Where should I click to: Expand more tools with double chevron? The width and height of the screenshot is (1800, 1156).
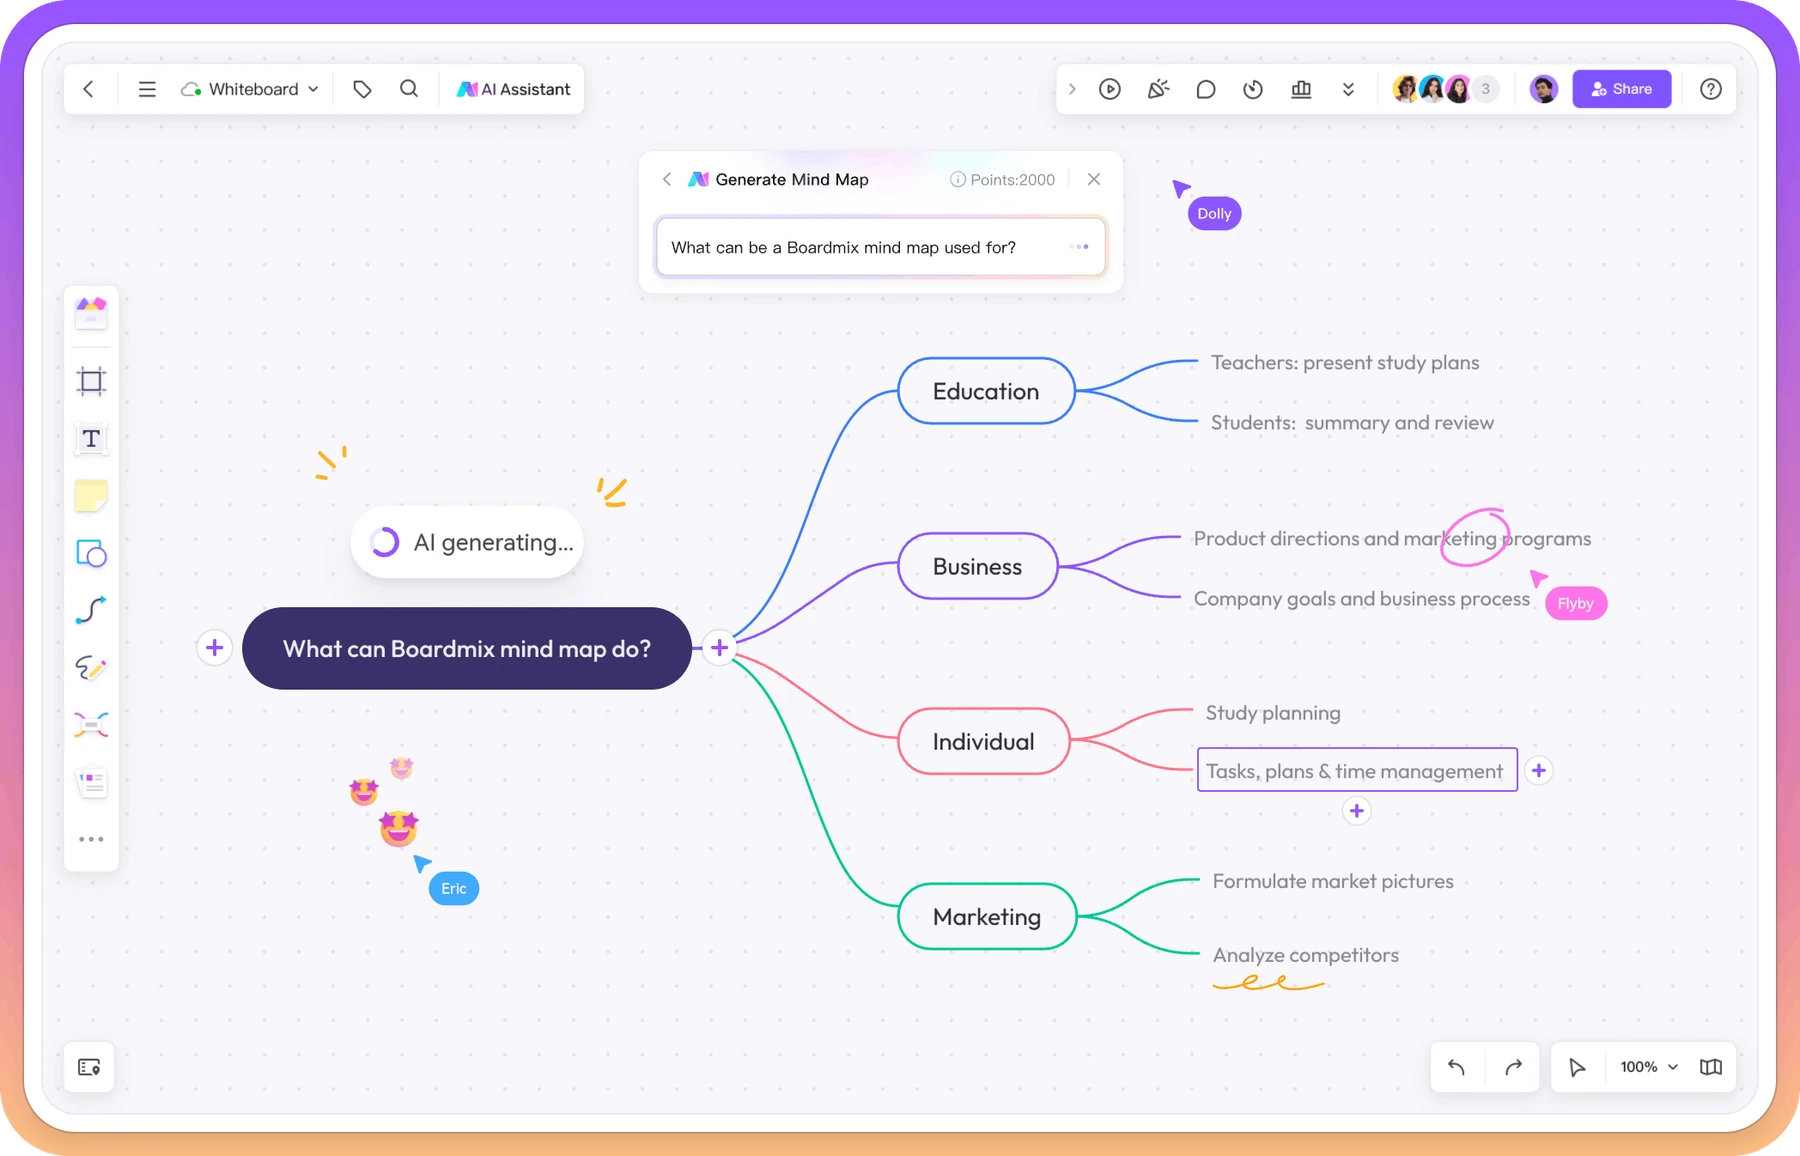(1348, 89)
